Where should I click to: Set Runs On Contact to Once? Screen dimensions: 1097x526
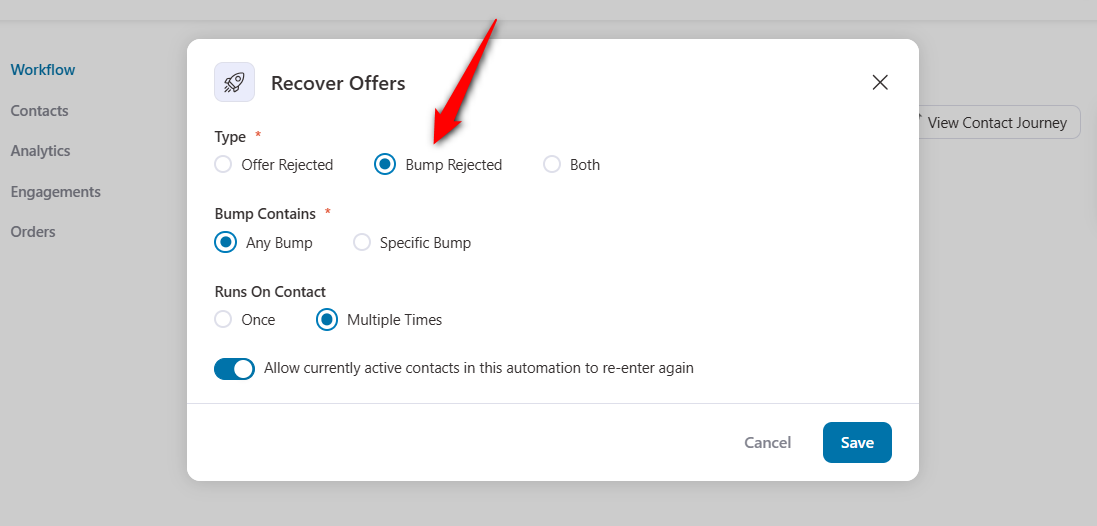click(223, 320)
